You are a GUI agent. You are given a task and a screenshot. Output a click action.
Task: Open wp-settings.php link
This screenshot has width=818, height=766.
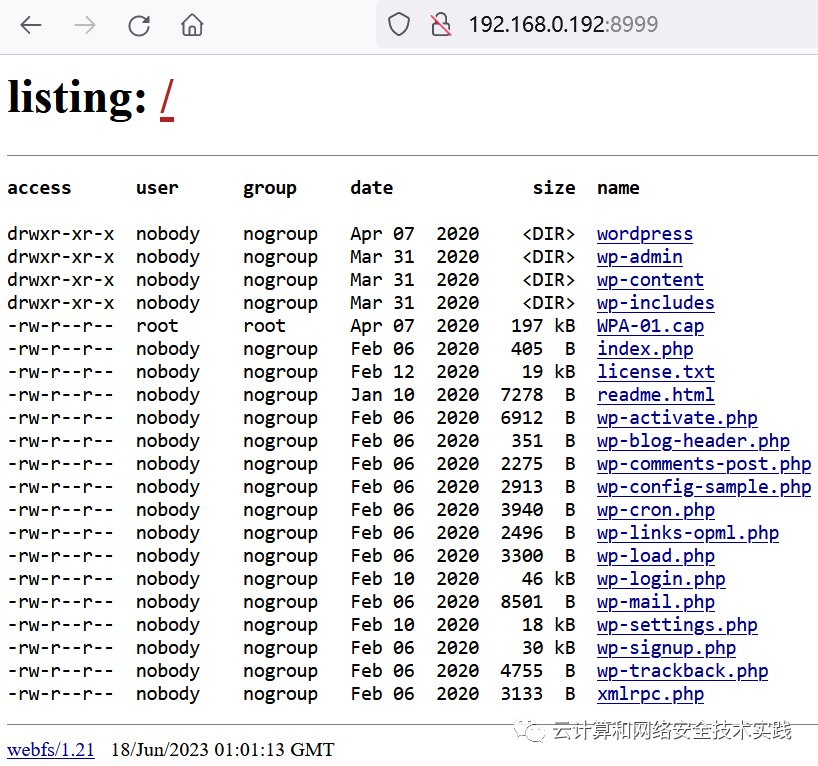click(677, 625)
